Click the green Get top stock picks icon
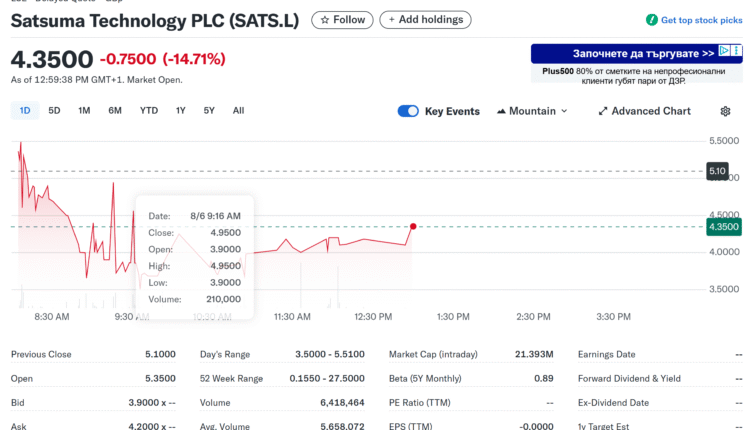 652,20
